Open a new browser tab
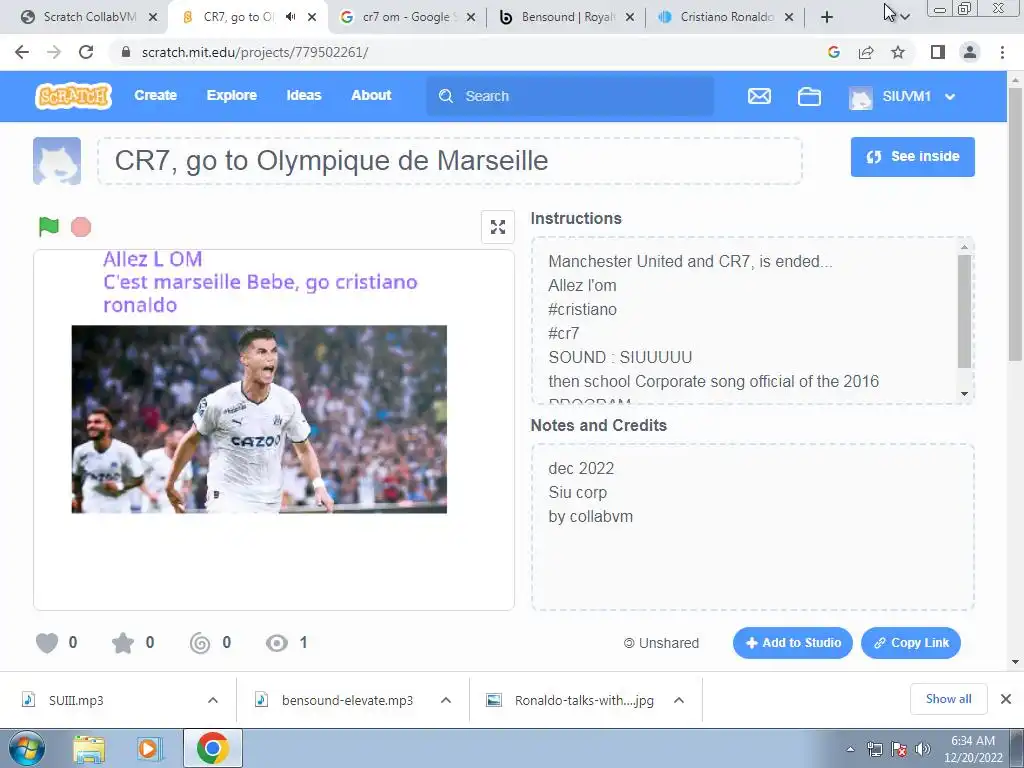1024x768 pixels. (827, 17)
